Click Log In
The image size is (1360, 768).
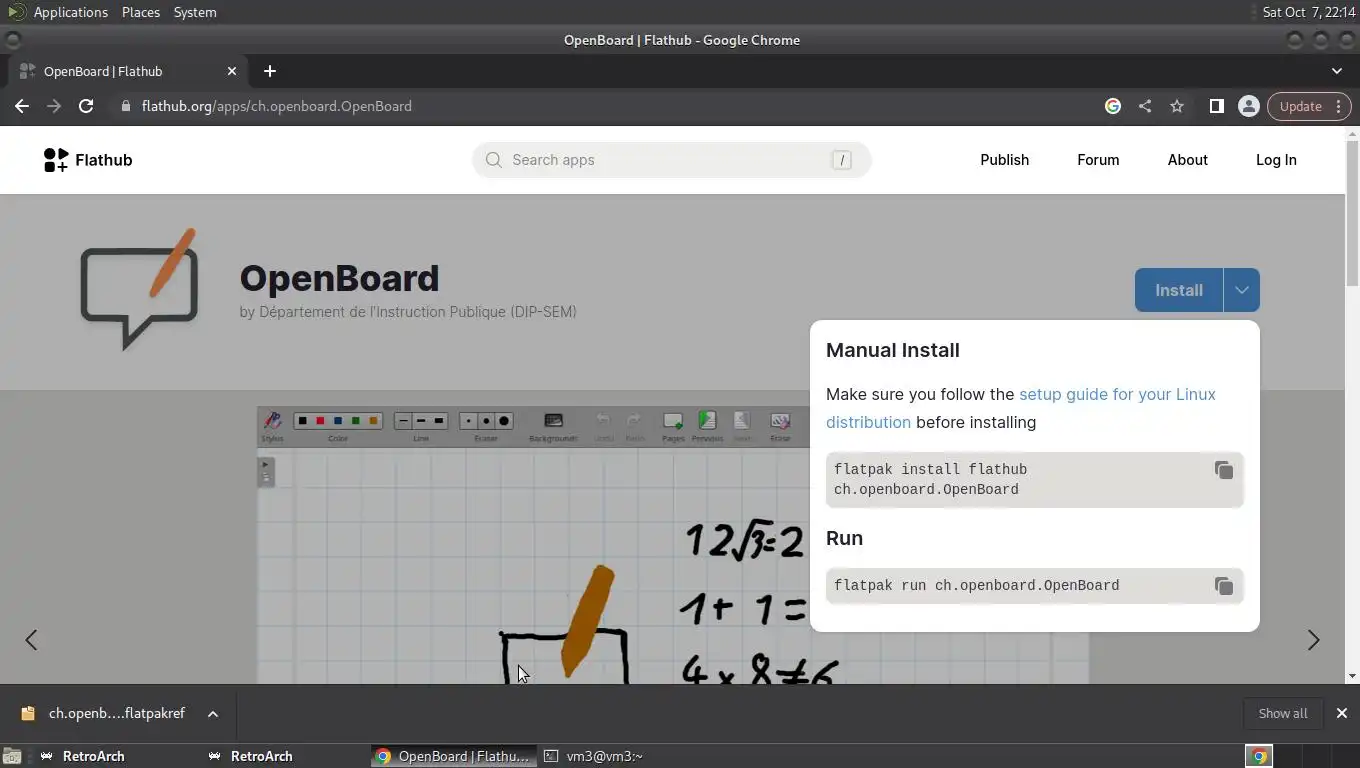point(1276,160)
